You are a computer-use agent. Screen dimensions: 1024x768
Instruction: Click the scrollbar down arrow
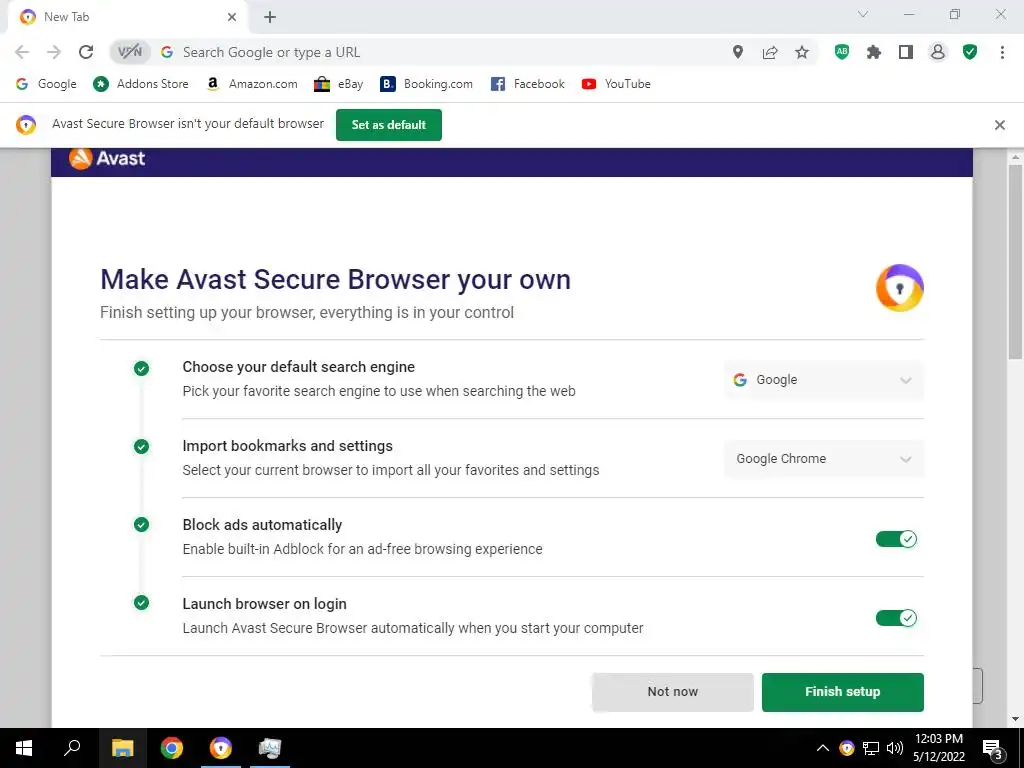1015,719
